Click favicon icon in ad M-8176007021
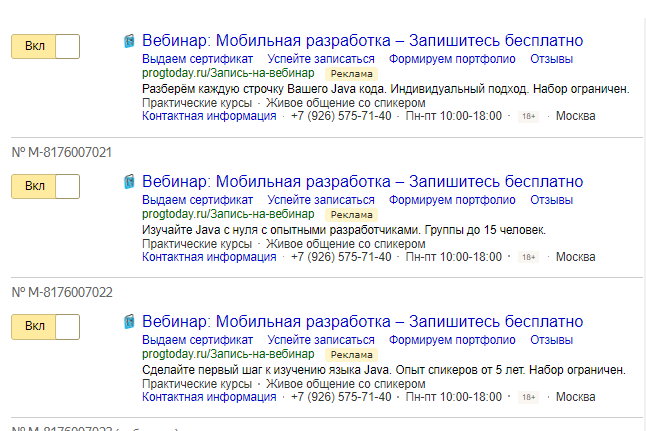This screenshot has width=646, height=431. pos(129,182)
